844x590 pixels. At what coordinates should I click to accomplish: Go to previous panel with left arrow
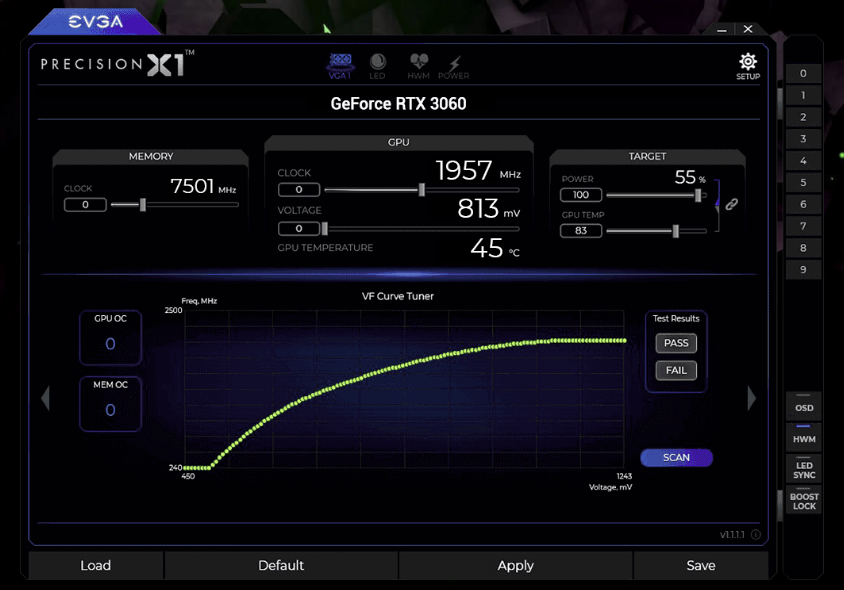point(45,398)
